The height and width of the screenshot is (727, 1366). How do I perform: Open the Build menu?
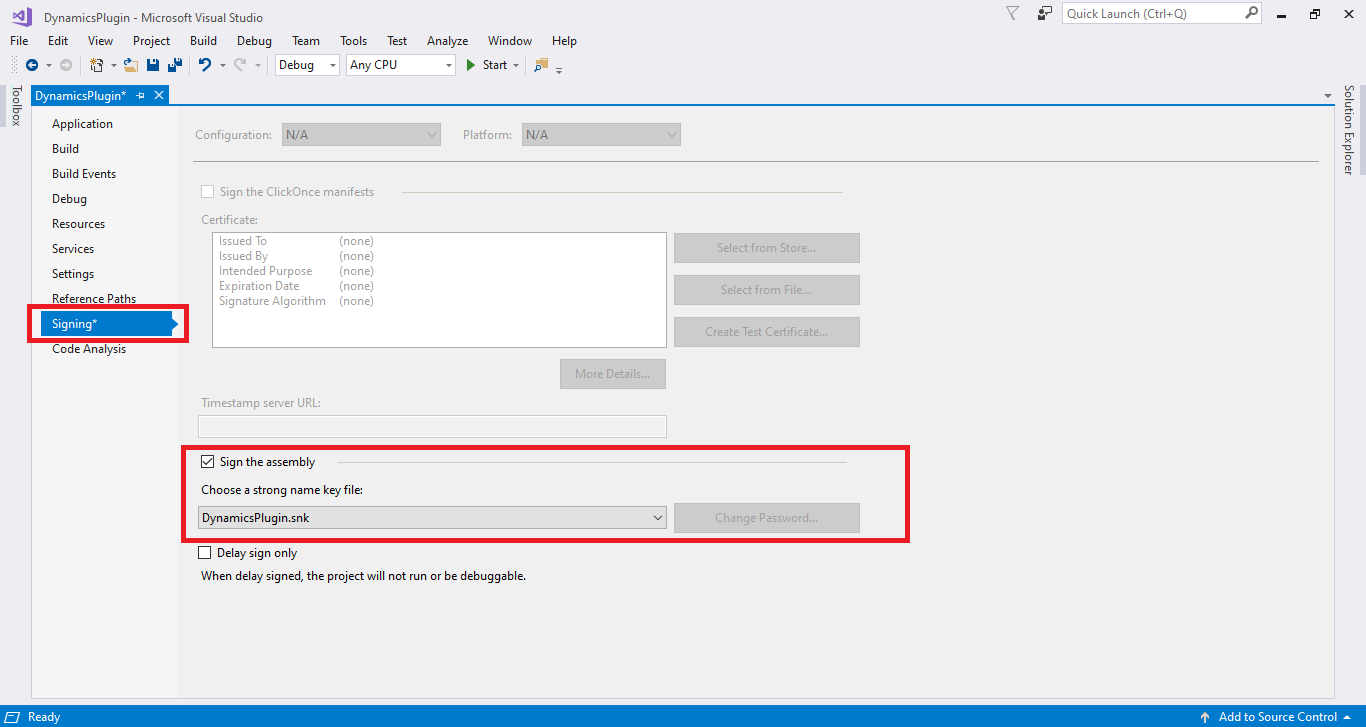click(203, 41)
